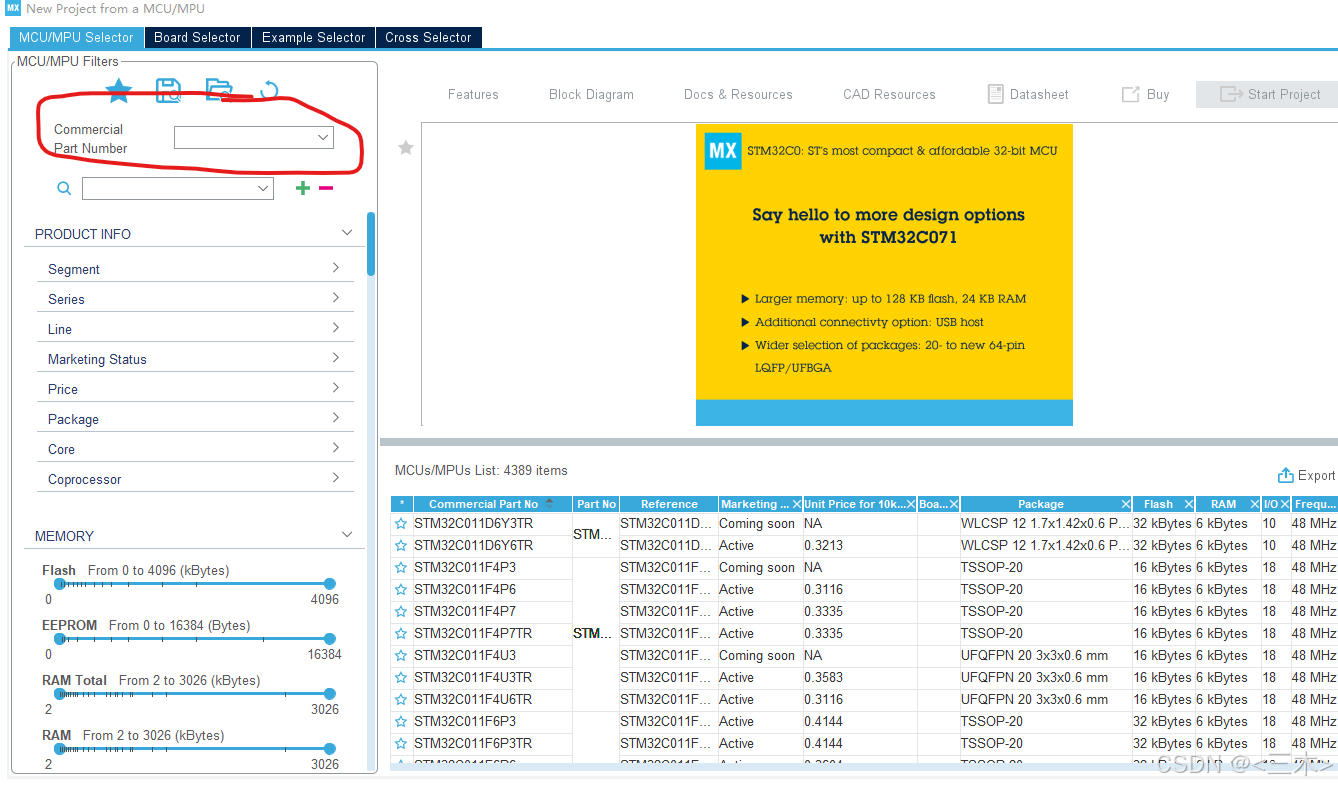Sort by Commercial Part No column
Viewport: 1338px width, 786px height.
coord(491,504)
